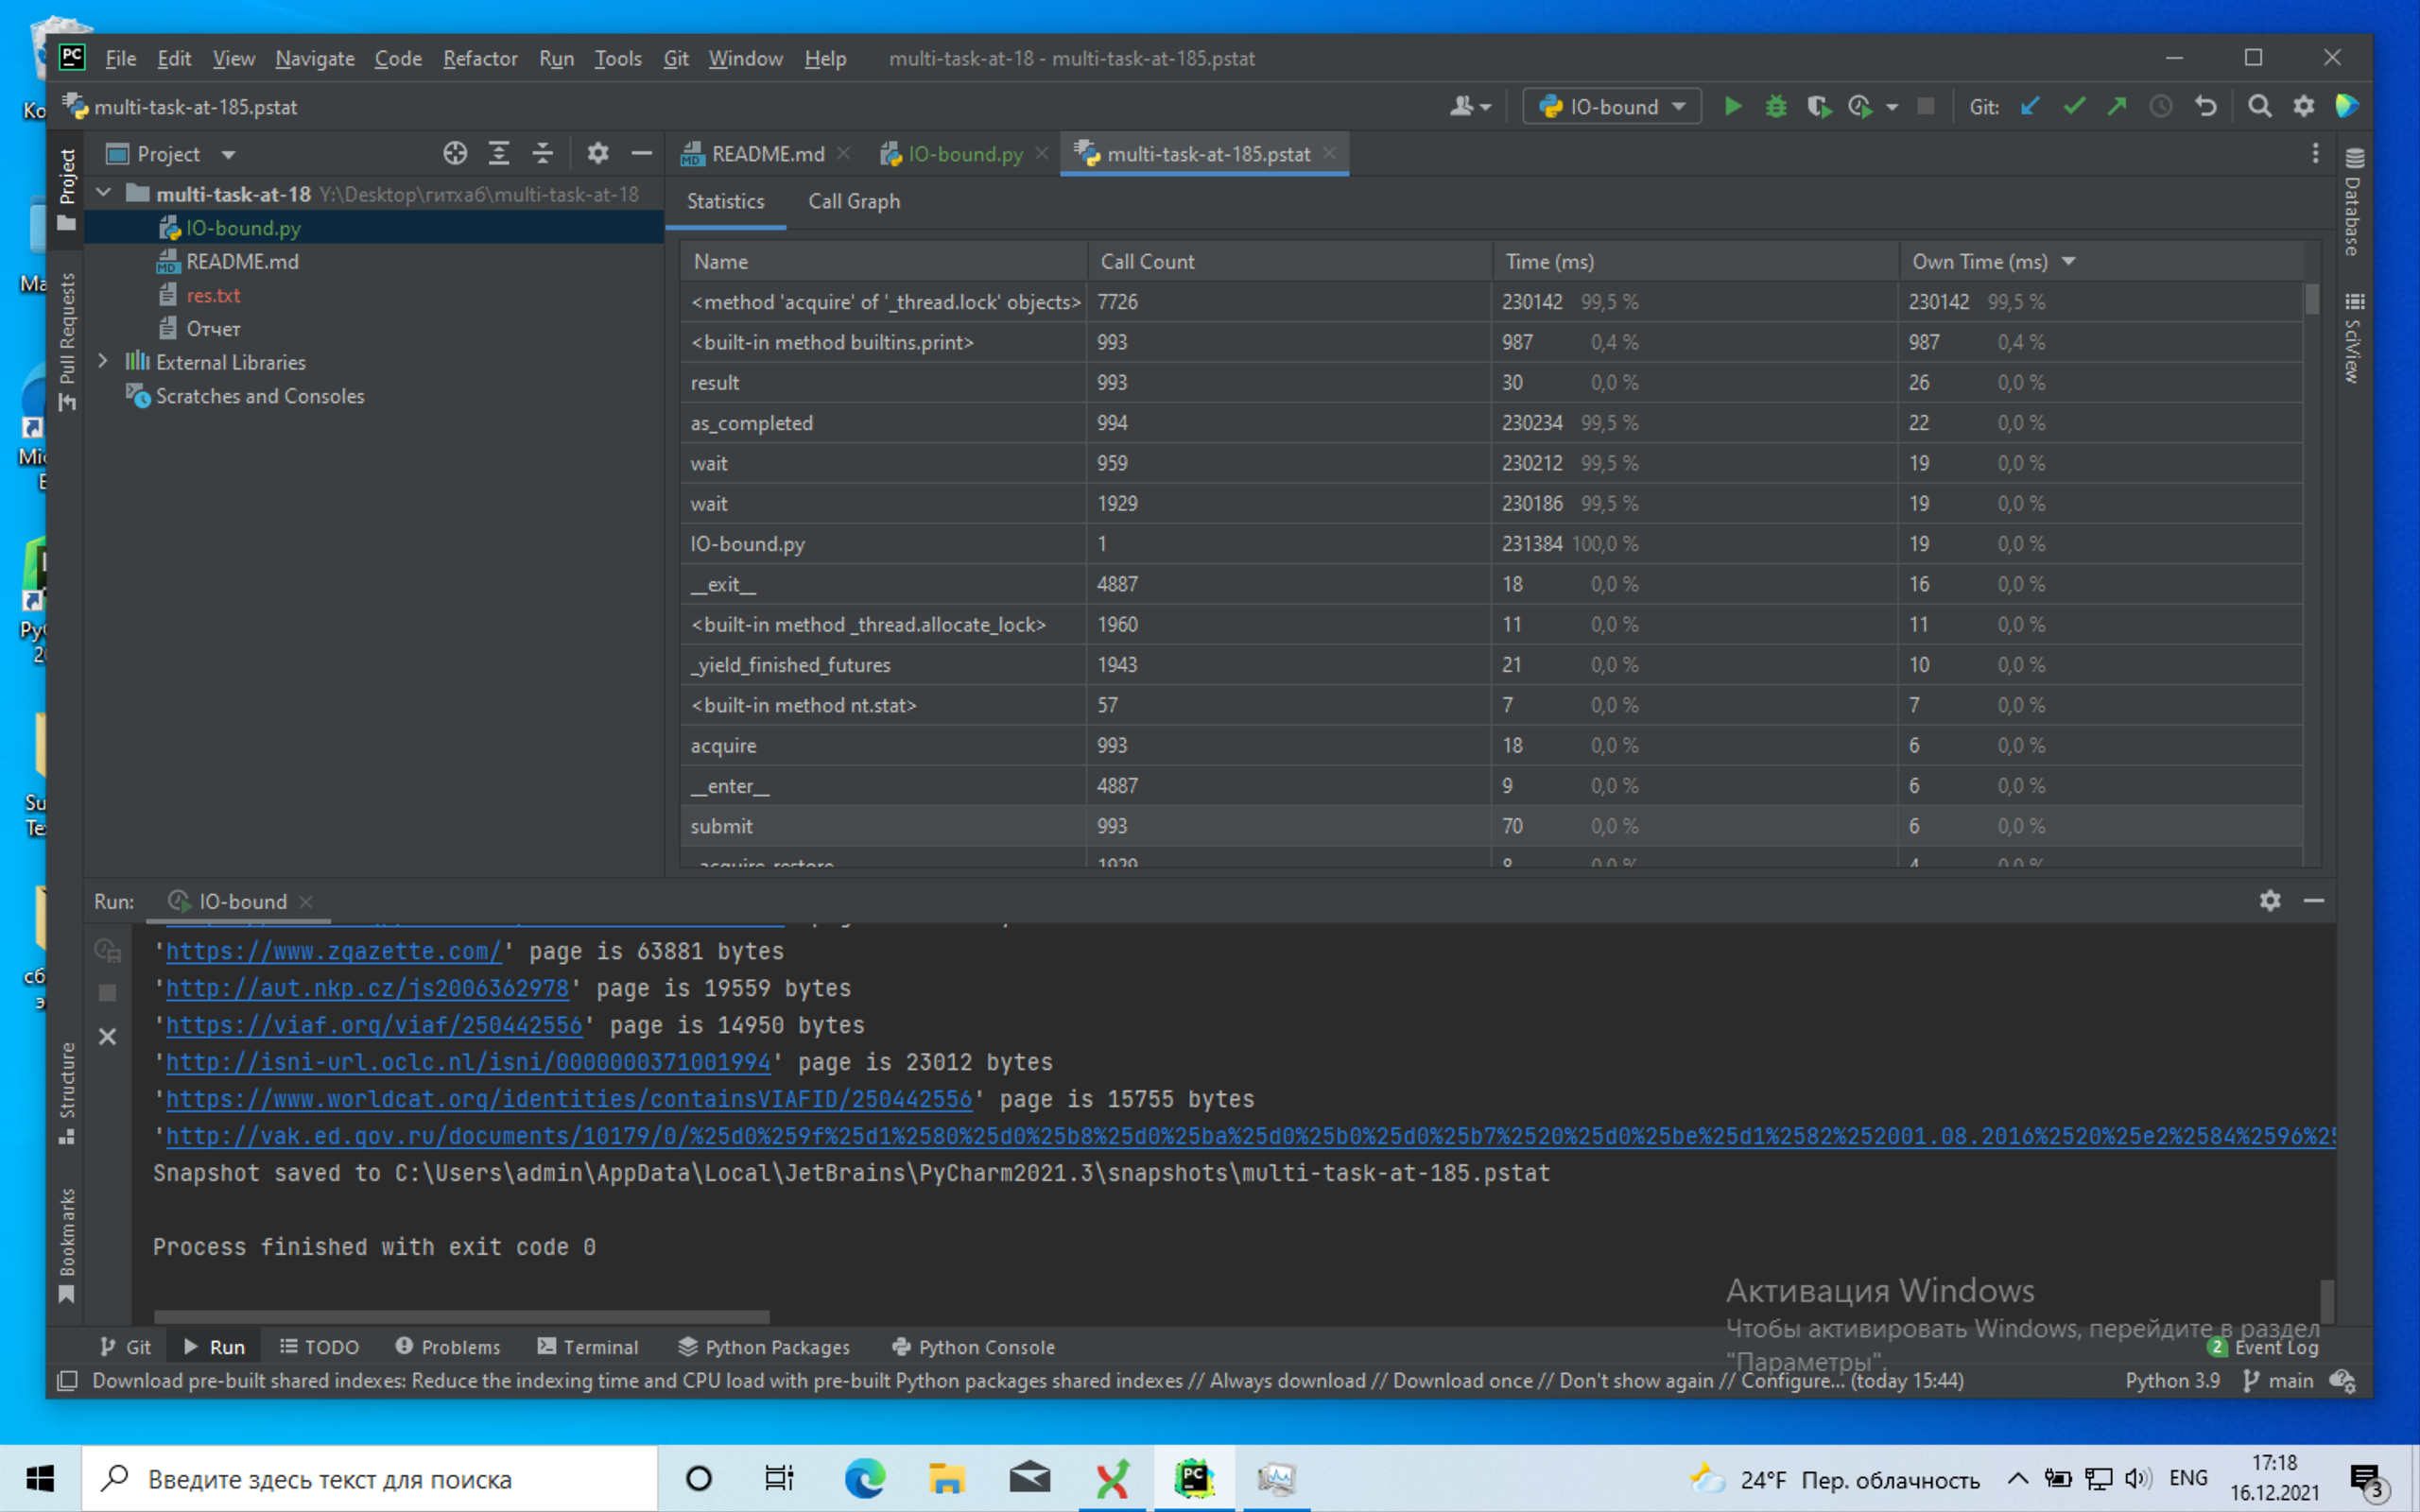Switch to Call Graph tab
The image size is (2420, 1512).
[853, 201]
